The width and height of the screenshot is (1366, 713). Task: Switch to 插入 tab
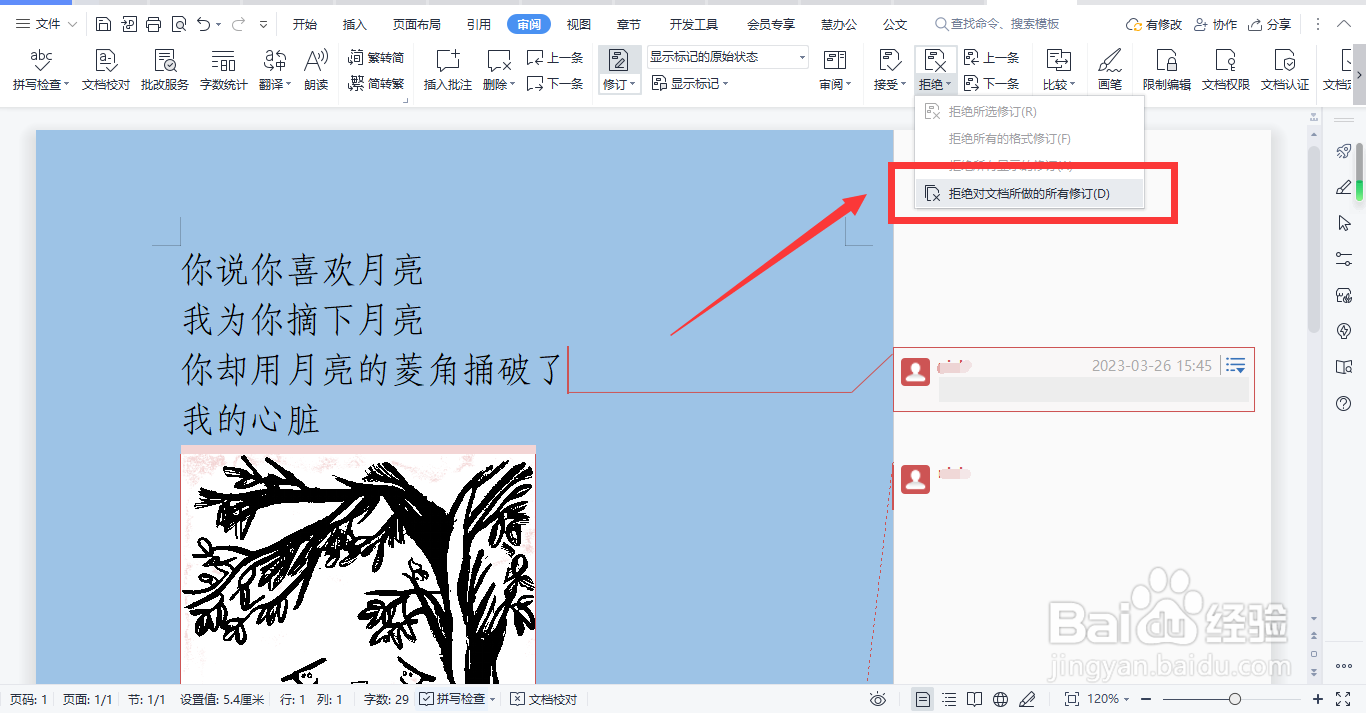[x=355, y=24]
